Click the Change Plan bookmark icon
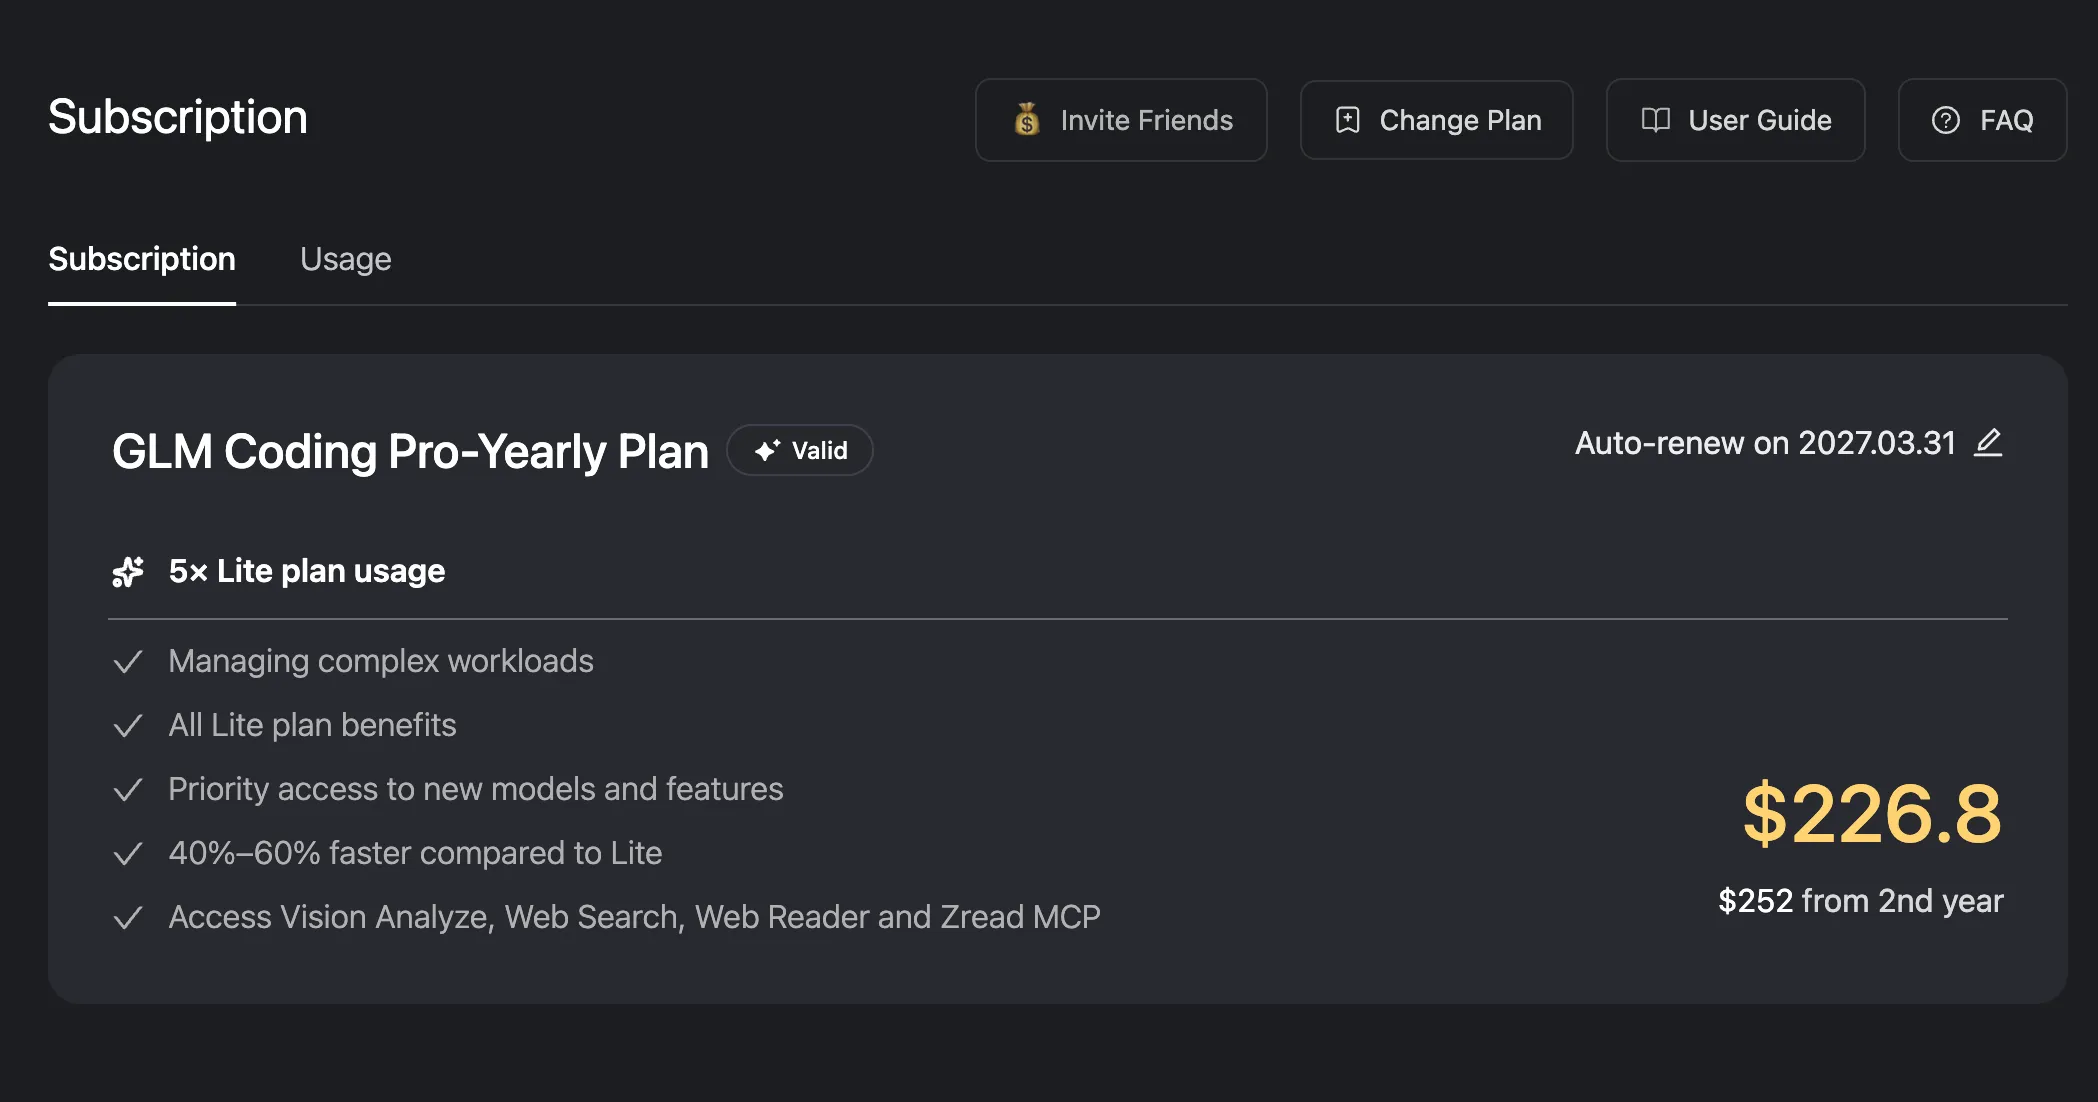 tap(1347, 120)
